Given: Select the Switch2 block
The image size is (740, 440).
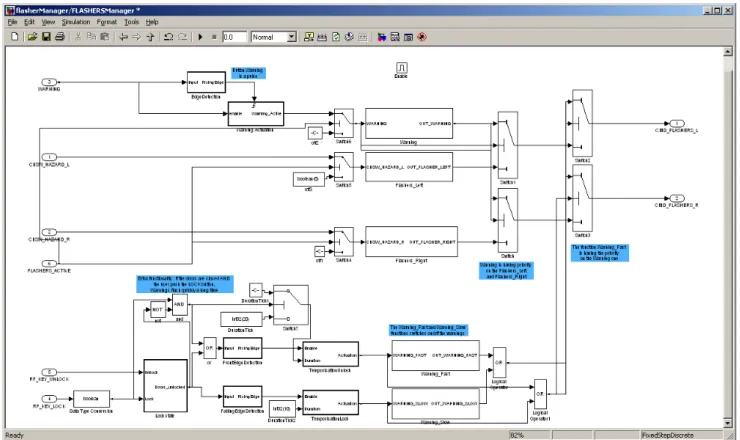Looking at the screenshot, I should (582, 124).
